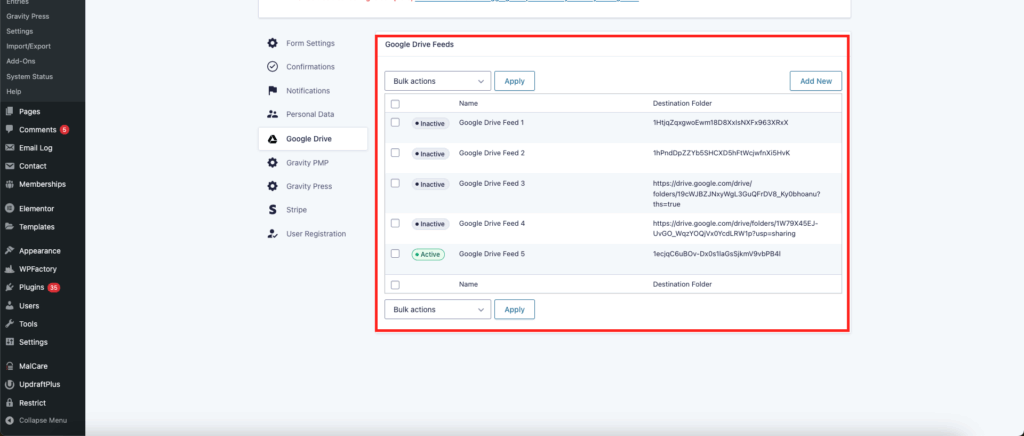Image resolution: width=1024 pixels, height=436 pixels.
Task: Click the Comments 5 count badge
Action: (64, 129)
